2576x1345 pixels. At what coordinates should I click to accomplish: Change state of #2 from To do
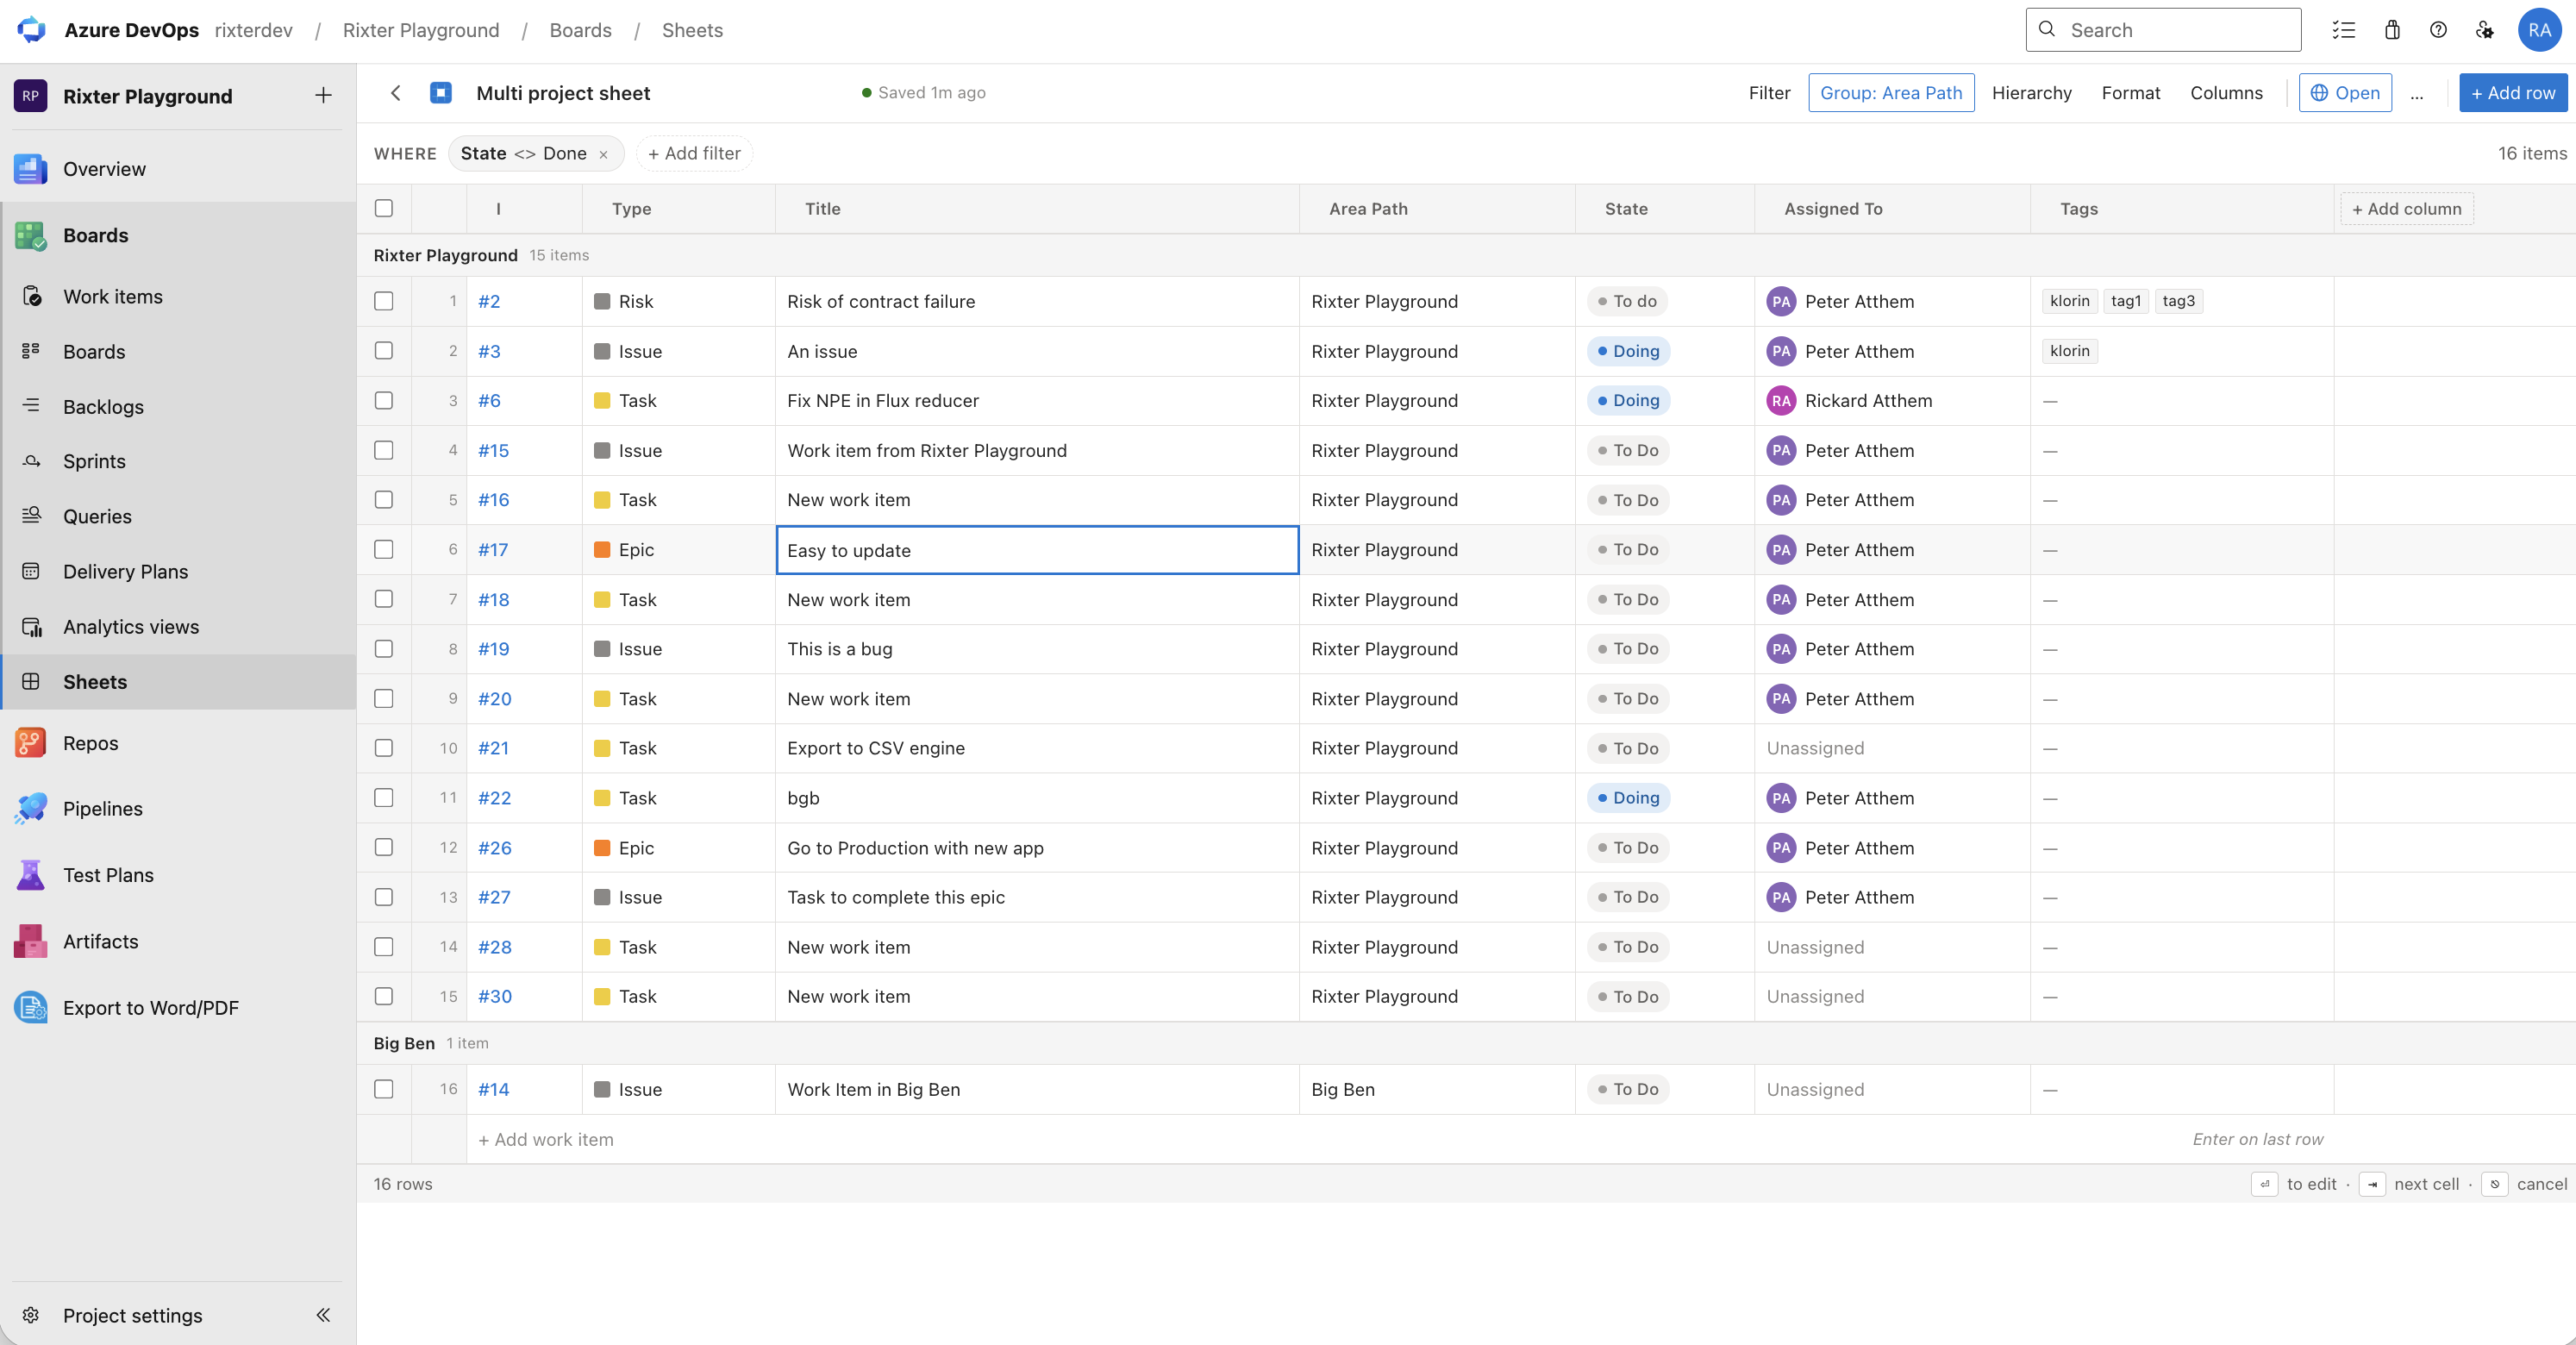(x=1627, y=301)
